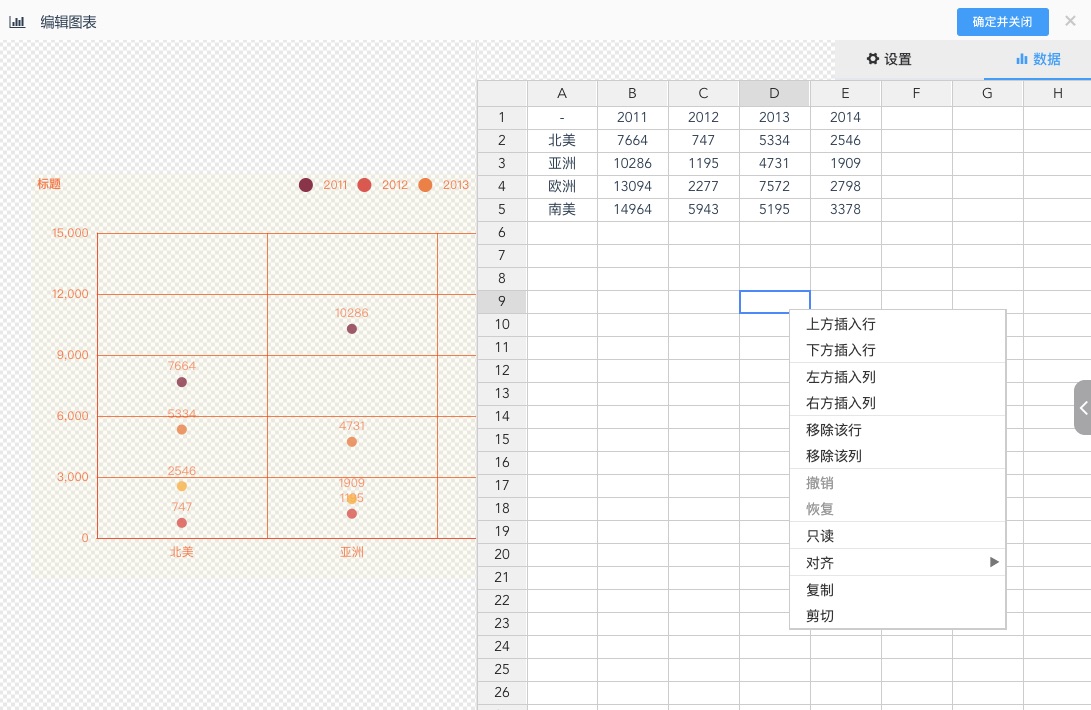The width and height of the screenshot is (1091, 710).
Task: Select 移除该行 in the context menu
Action: pyautogui.click(x=833, y=430)
